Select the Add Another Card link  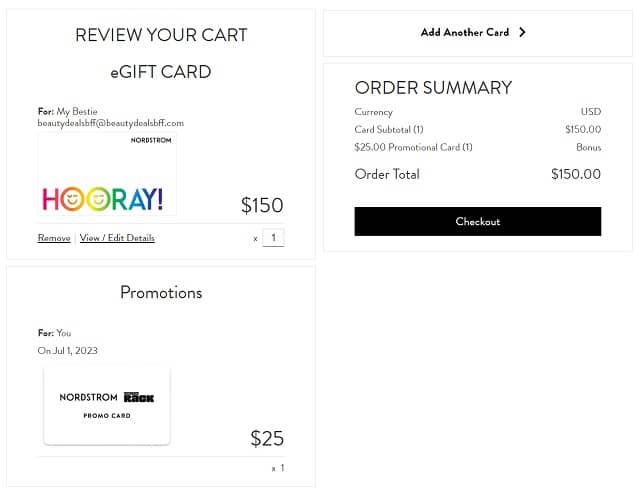pyautogui.click(x=465, y=32)
